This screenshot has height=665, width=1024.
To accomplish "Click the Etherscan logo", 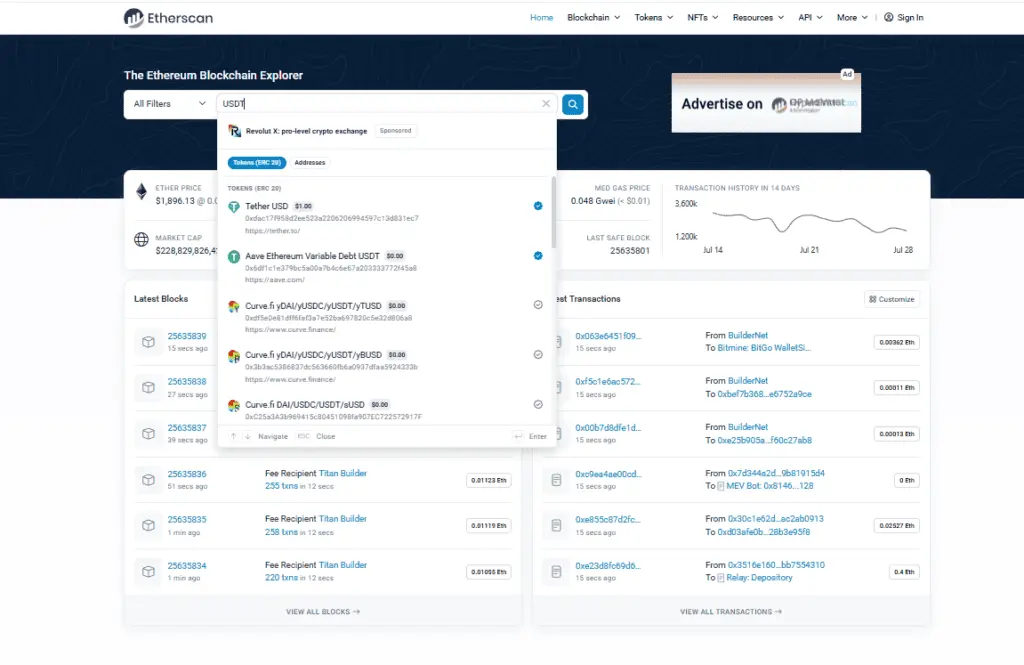I will (168, 18).
